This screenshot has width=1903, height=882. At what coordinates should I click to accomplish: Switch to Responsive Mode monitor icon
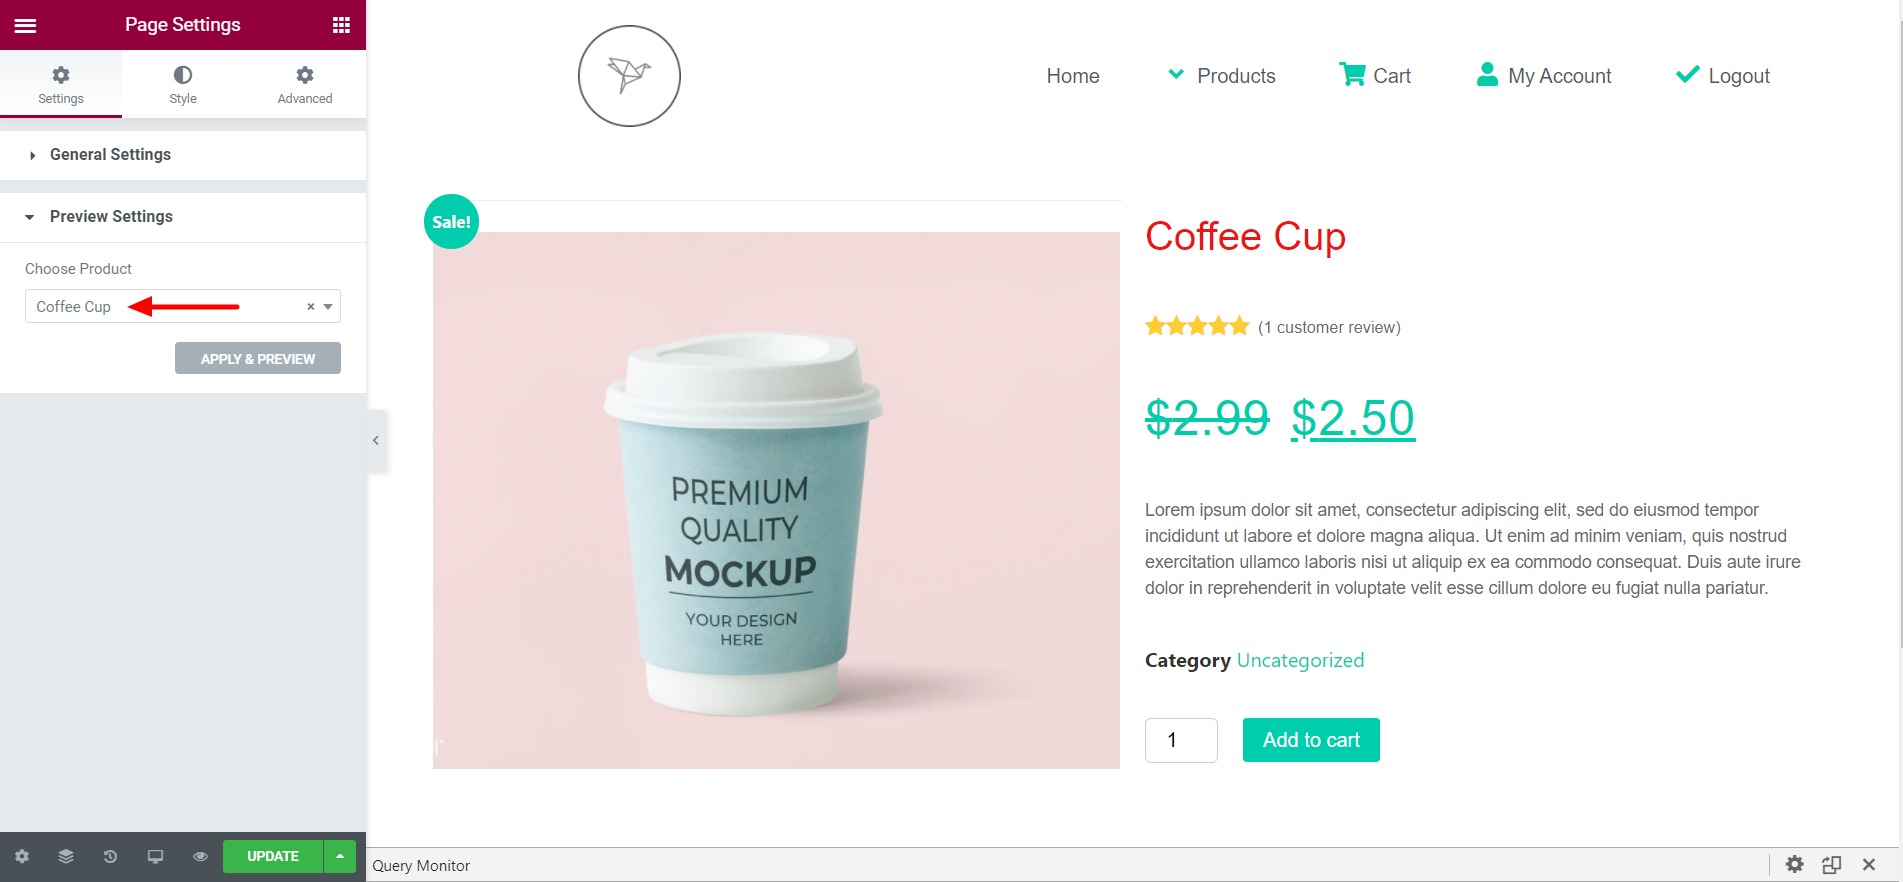point(155,856)
